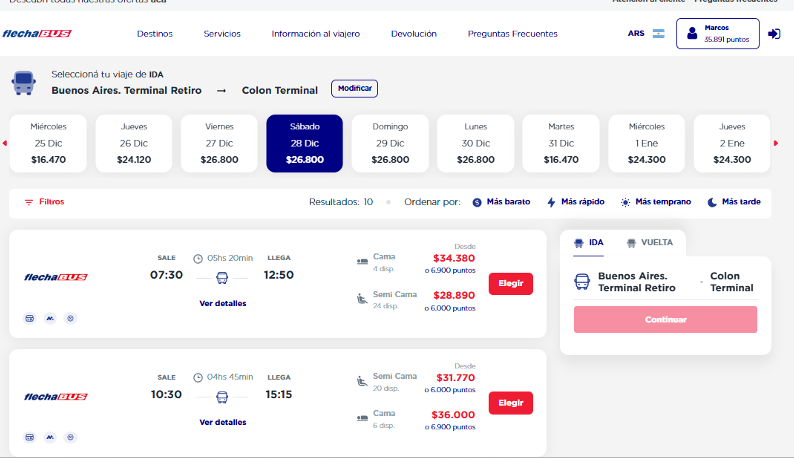Click the pink Continuar button
Image resolution: width=794 pixels, height=458 pixels.
(665, 320)
